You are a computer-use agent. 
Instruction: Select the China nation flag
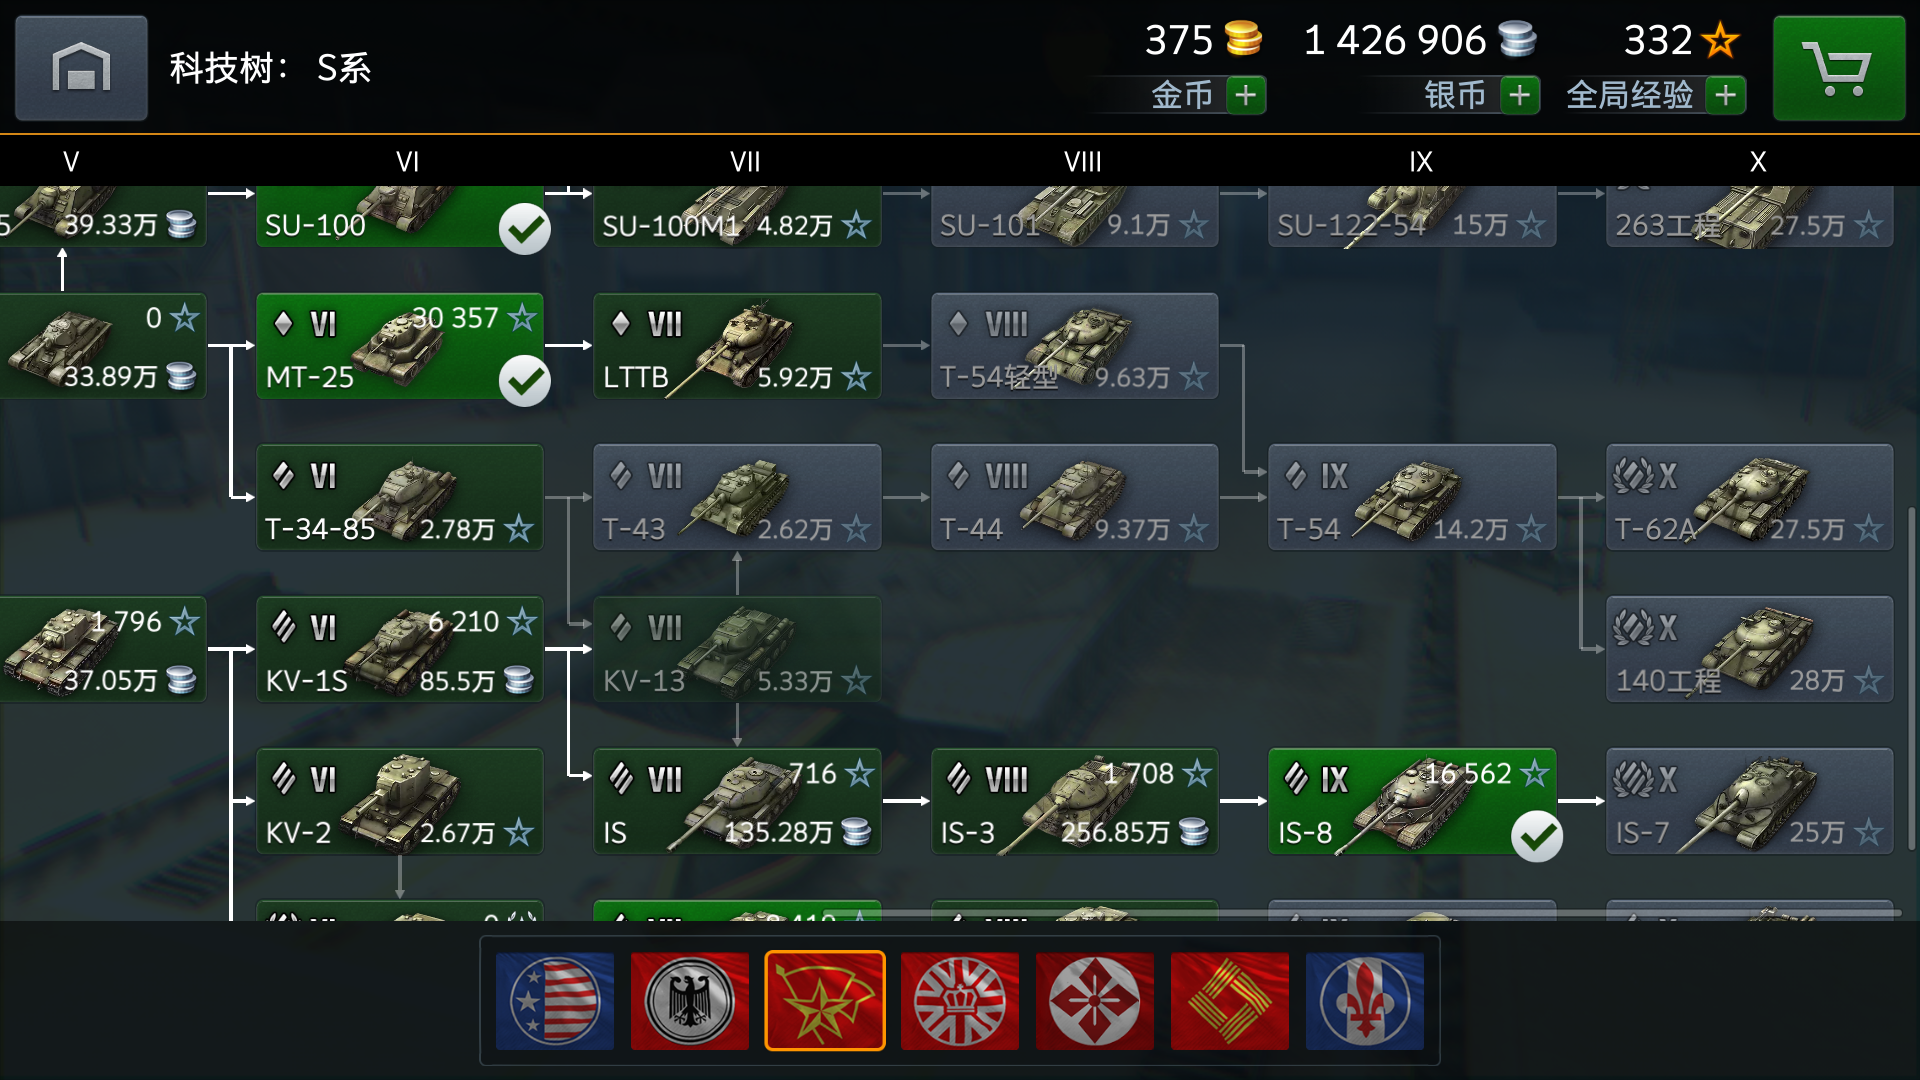click(1230, 1000)
